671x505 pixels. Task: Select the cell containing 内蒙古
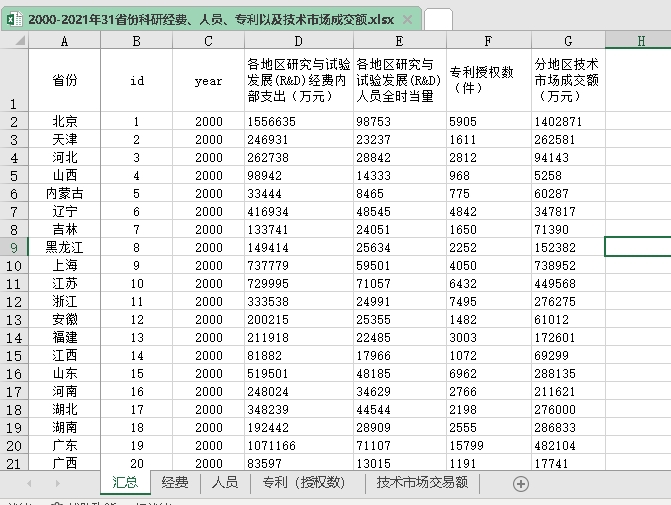65,193
